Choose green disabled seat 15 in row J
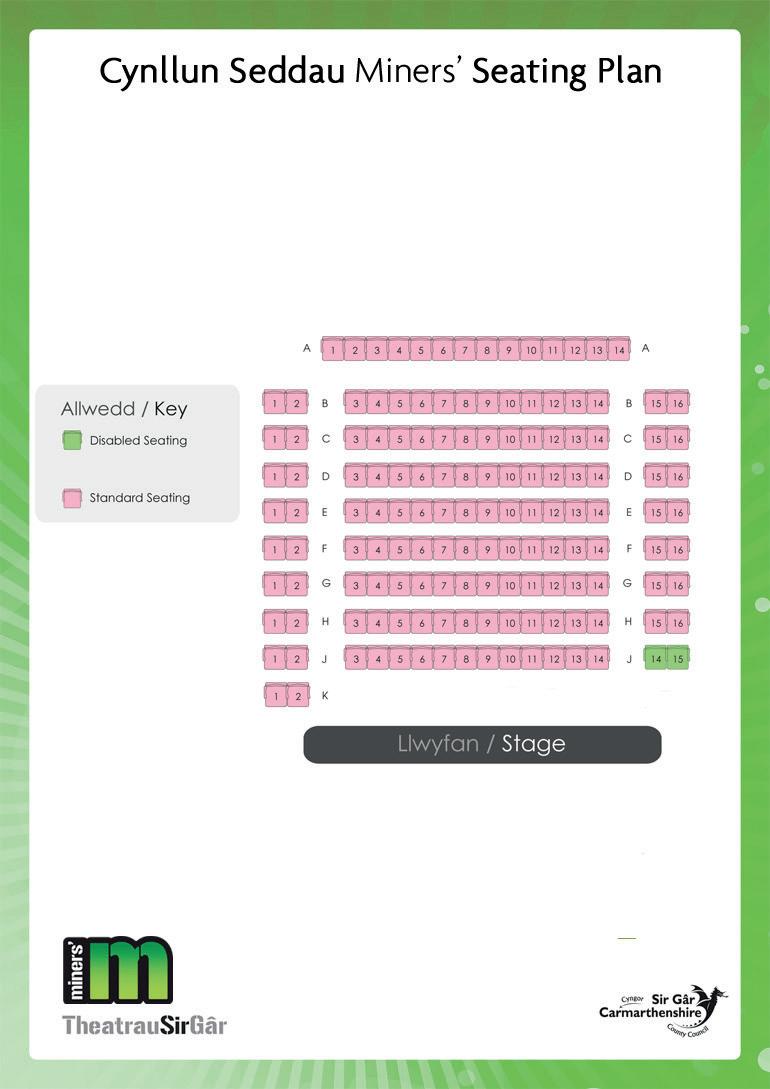The width and height of the screenshot is (770, 1089). coord(678,658)
